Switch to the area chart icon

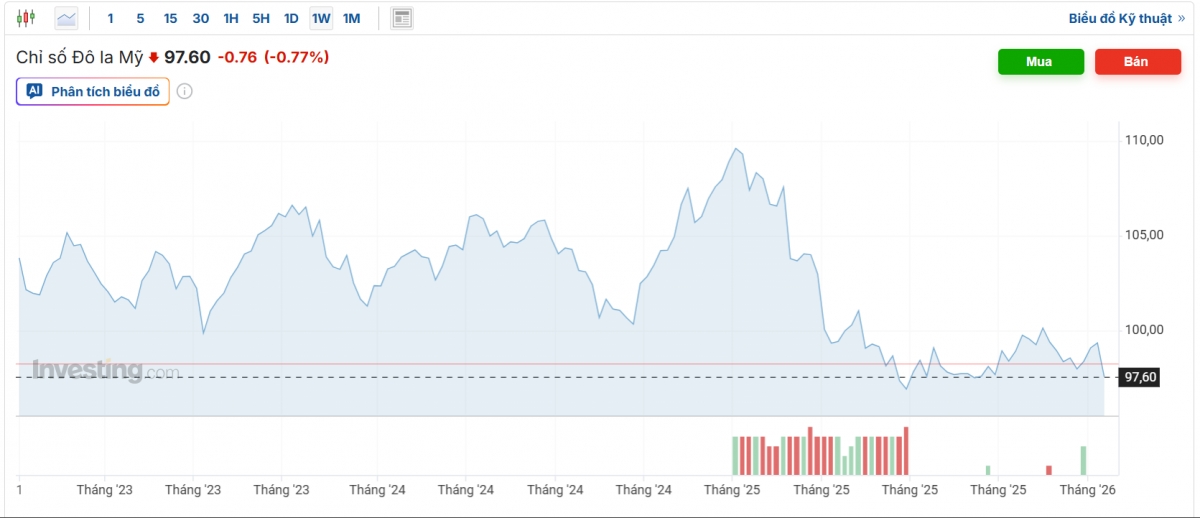click(x=66, y=18)
